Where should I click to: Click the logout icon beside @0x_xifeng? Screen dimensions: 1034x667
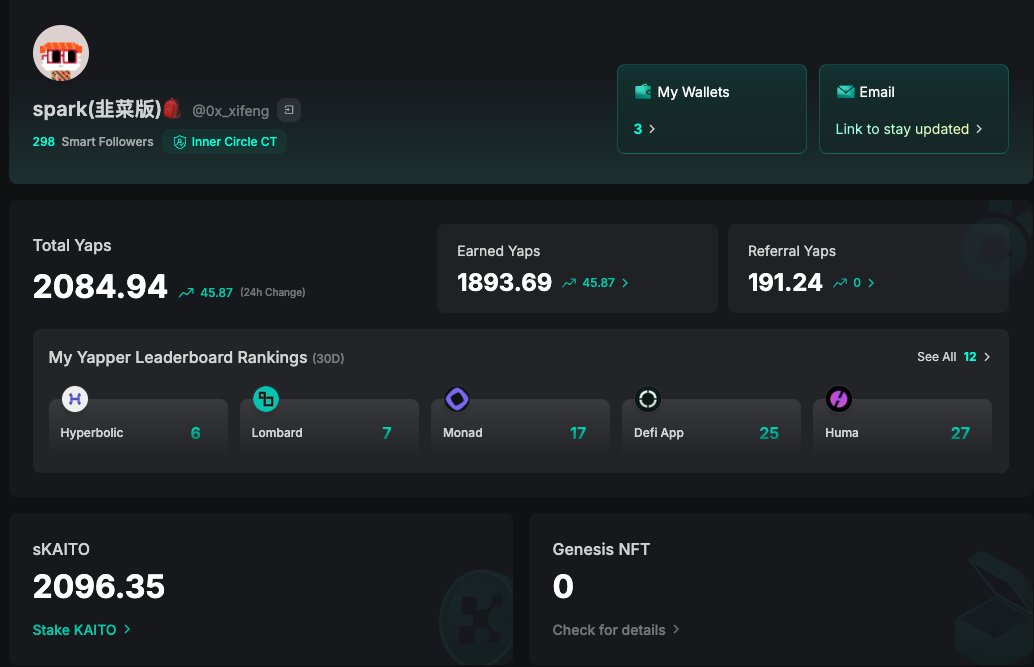point(289,110)
